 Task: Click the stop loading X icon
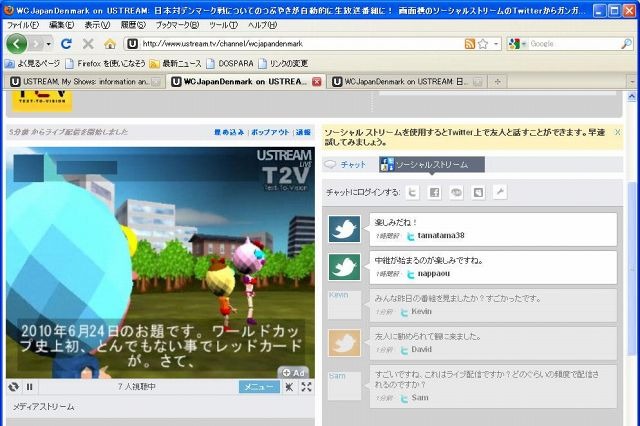pos(88,44)
